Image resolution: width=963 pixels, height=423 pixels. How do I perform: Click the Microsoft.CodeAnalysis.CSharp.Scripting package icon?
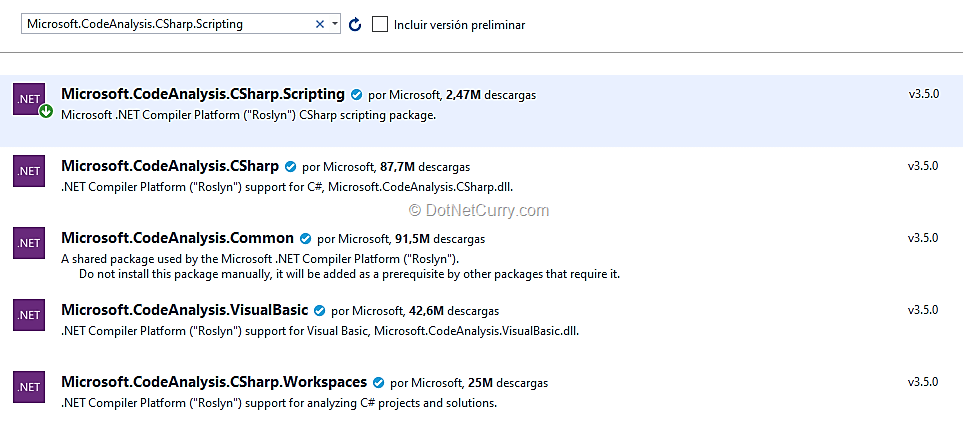pos(29,99)
